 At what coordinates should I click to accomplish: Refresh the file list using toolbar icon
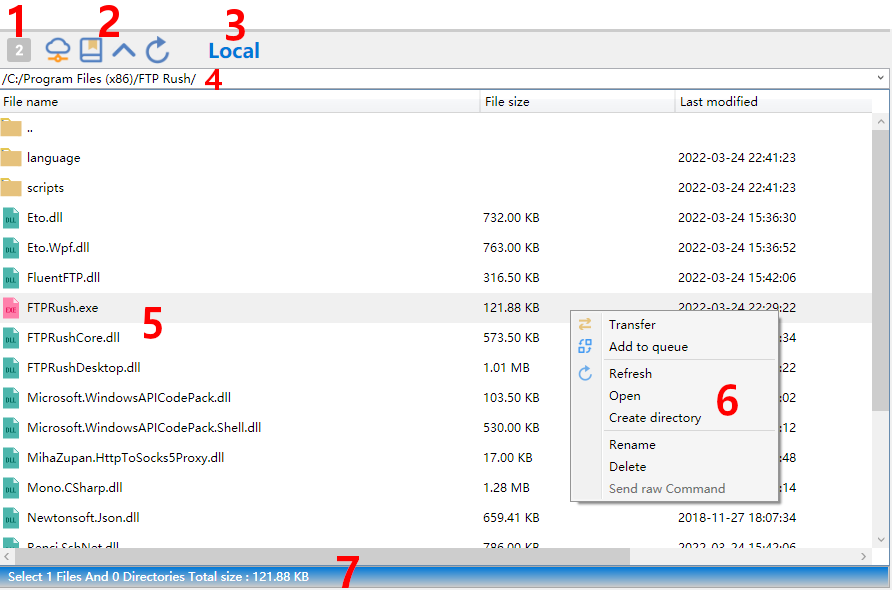[x=157, y=50]
